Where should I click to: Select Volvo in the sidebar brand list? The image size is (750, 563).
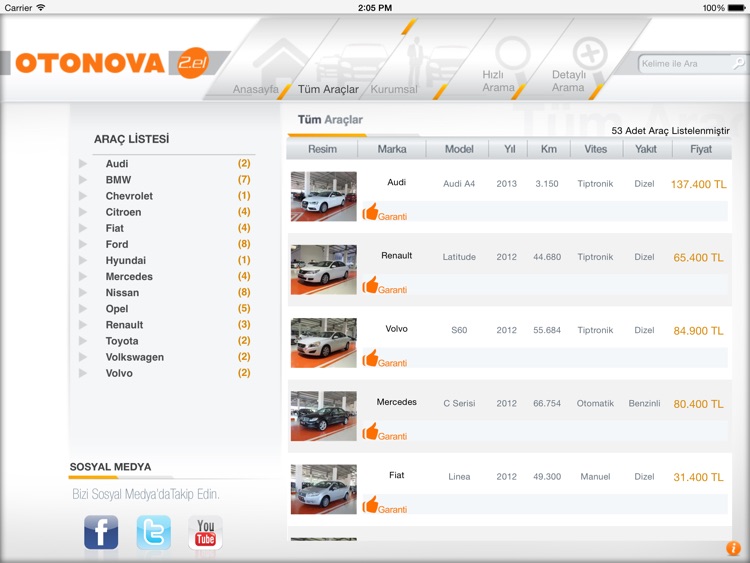tap(119, 373)
